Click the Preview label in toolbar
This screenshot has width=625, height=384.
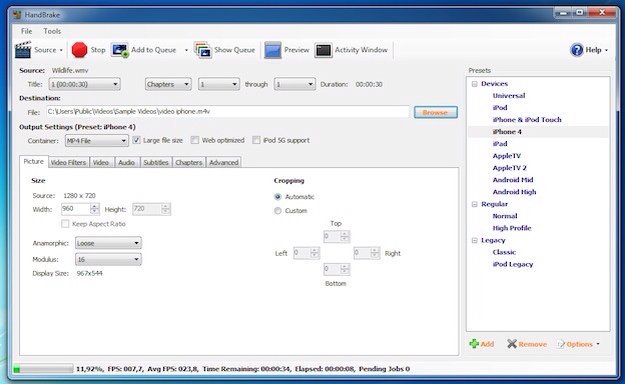click(297, 50)
